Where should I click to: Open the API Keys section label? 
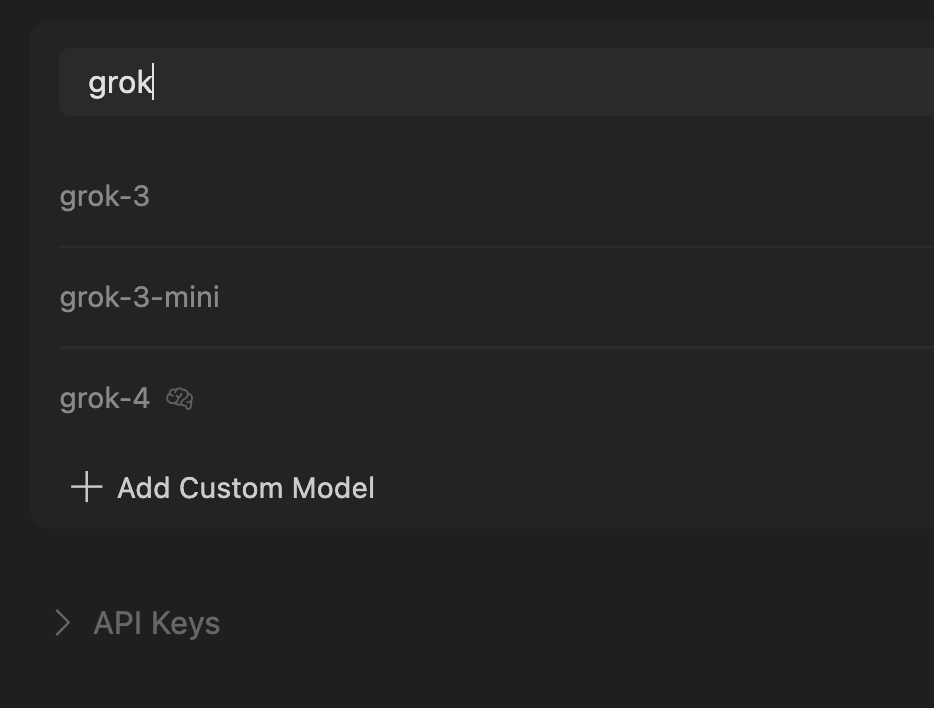[156, 623]
